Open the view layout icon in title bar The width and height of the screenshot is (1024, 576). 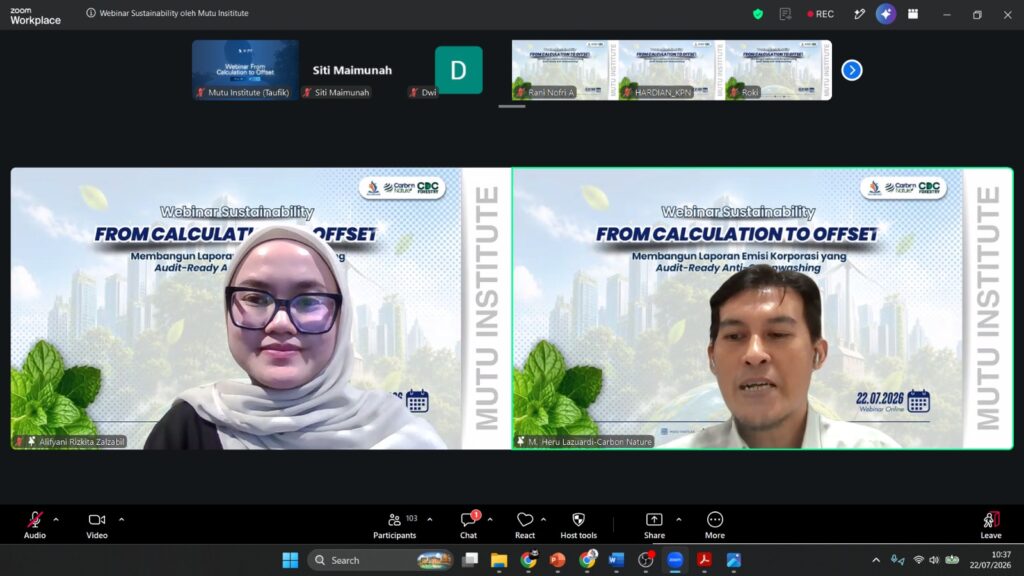[913, 14]
